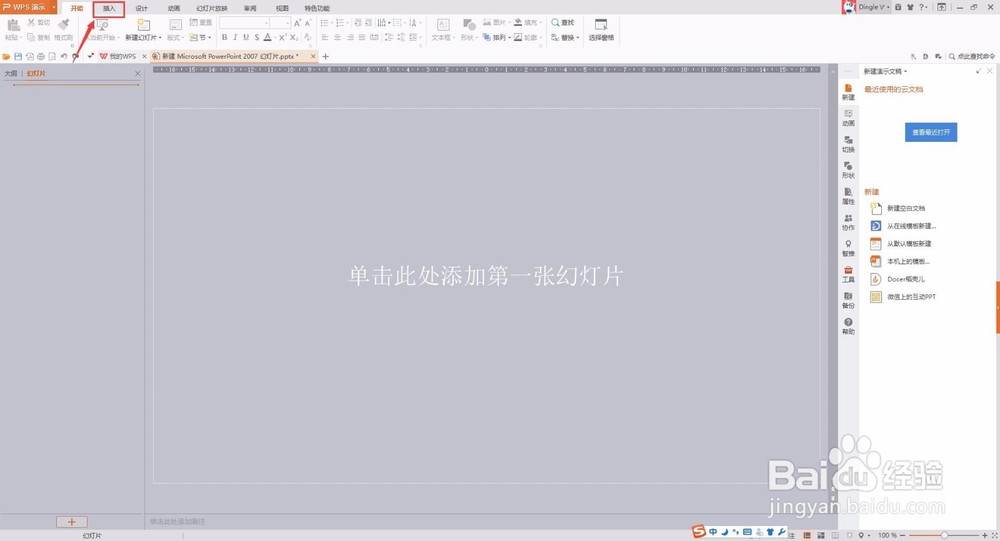Image resolution: width=1000 pixels, height=541 pixels.
Task: Click the zoom slider handle in status bar
Action: pyautogui.click(x=945, y=535)
